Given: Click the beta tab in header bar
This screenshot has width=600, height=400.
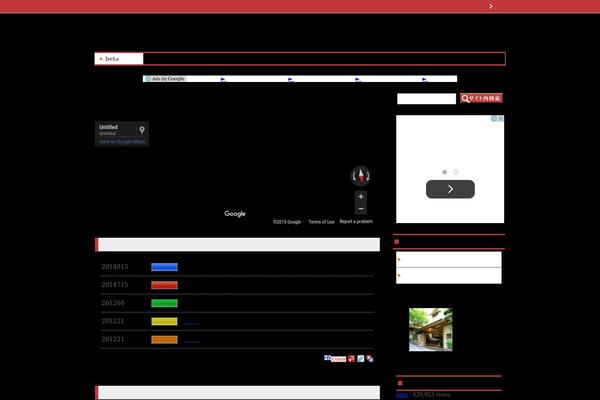Looking at the screenshot, I should pyautogui.click(x=119, y=59).
